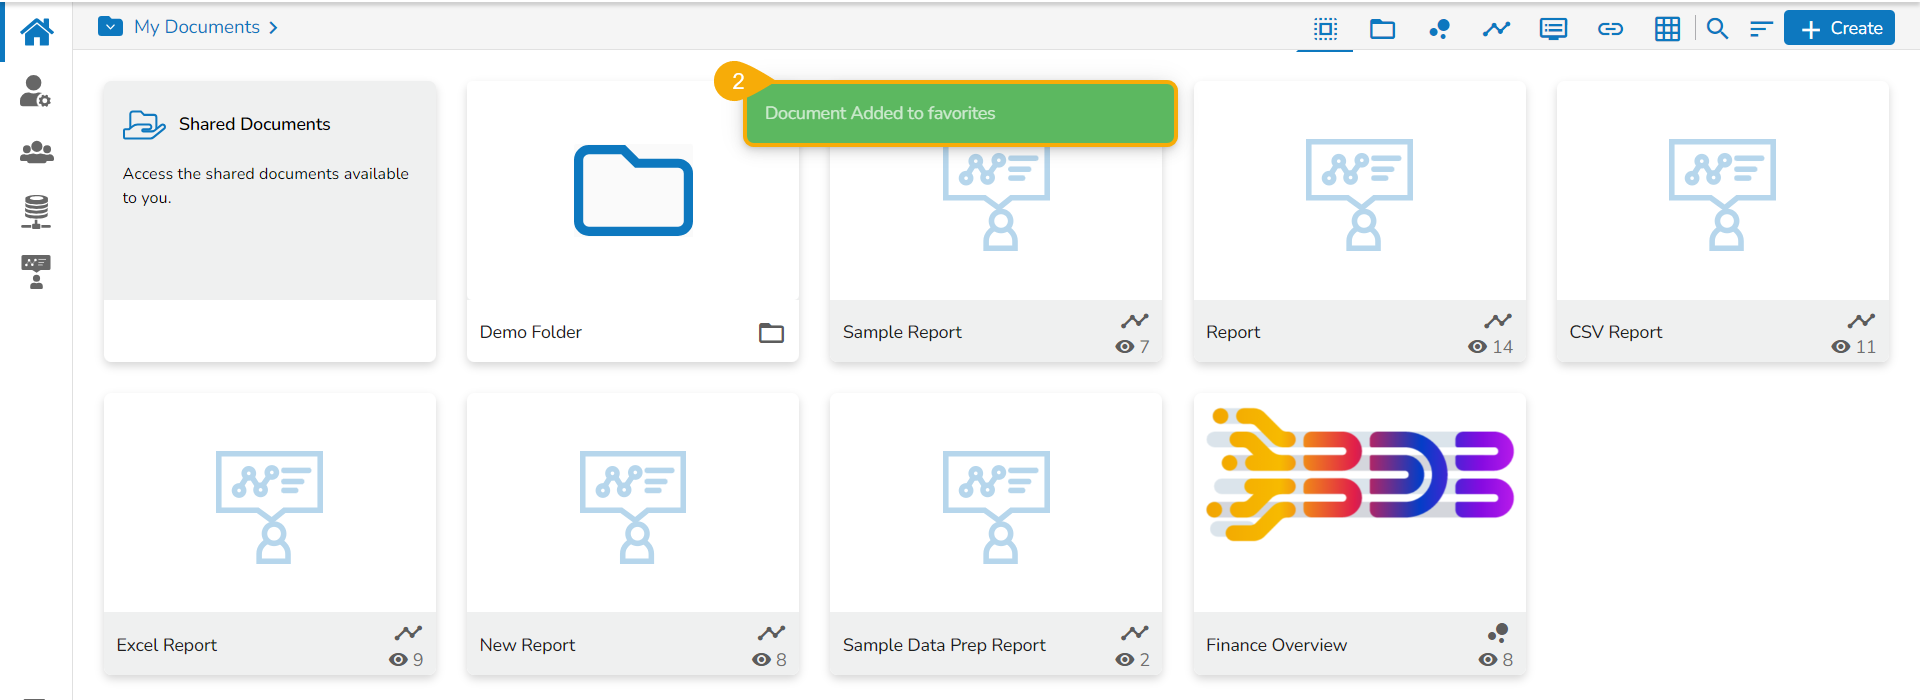Viewport: 1920px width, 700px height.
Task: Open the search magnifier icon
Action: tap(1717, 29)
